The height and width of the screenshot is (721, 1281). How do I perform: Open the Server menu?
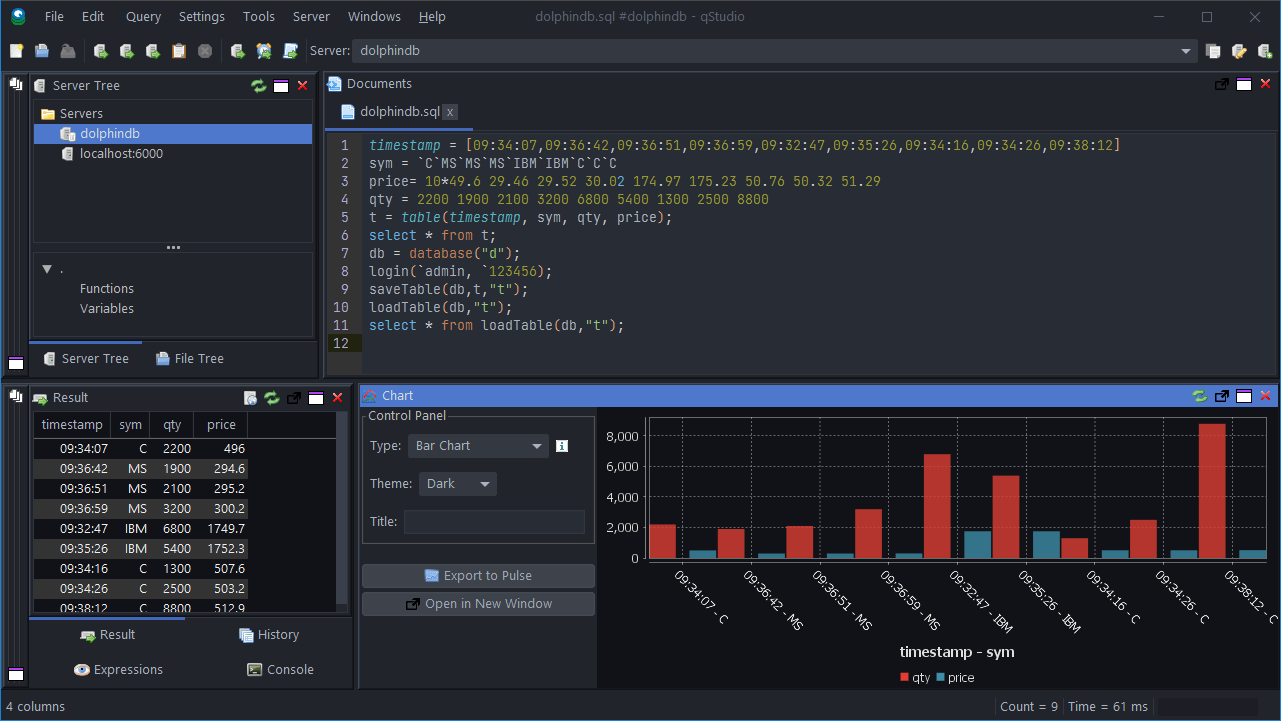[311, 17]
